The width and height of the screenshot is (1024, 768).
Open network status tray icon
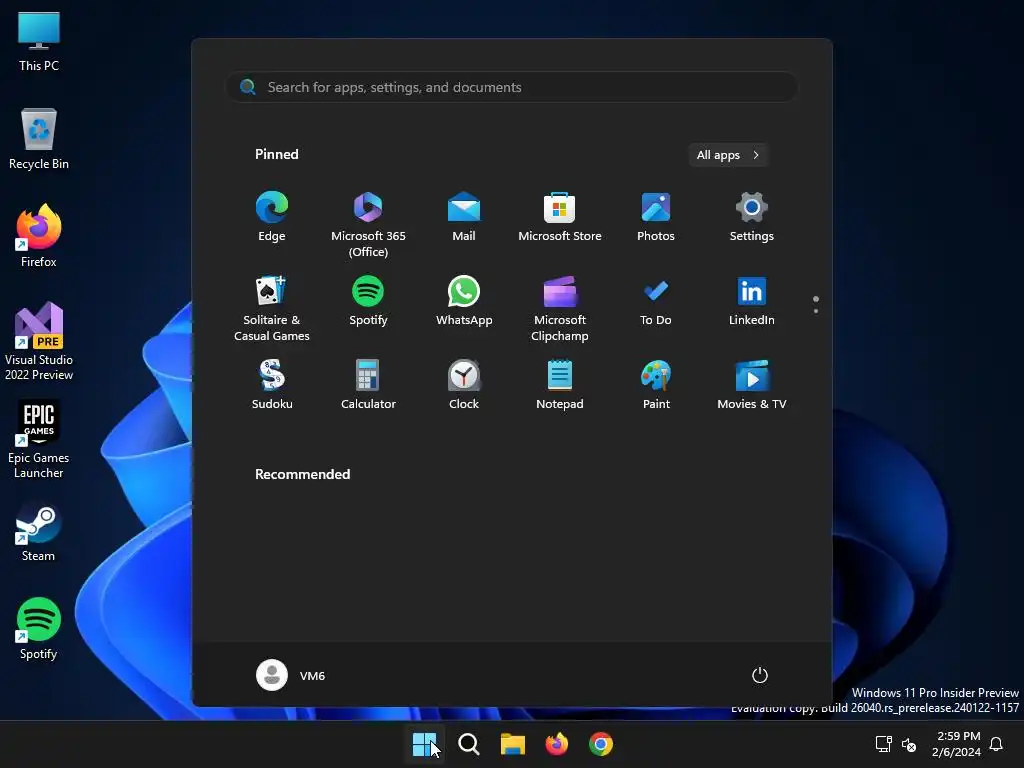[x=884, y=744]
